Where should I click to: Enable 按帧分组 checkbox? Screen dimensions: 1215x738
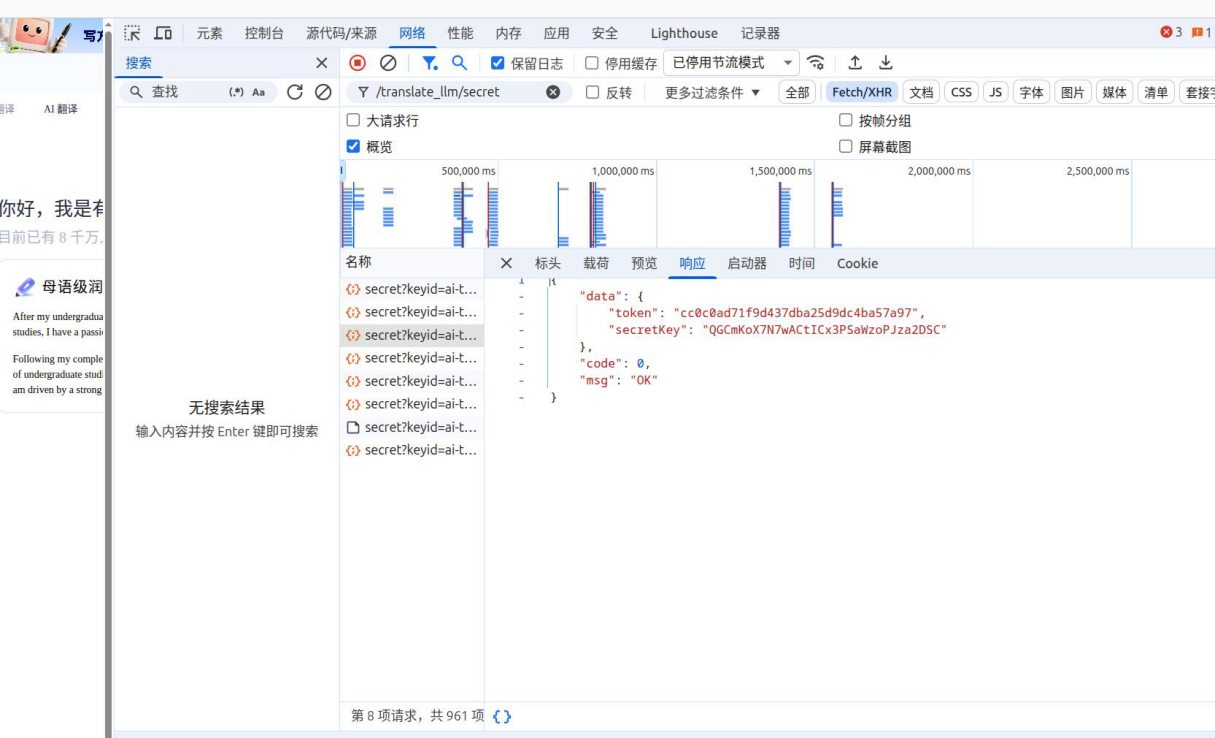pos(846,120)
